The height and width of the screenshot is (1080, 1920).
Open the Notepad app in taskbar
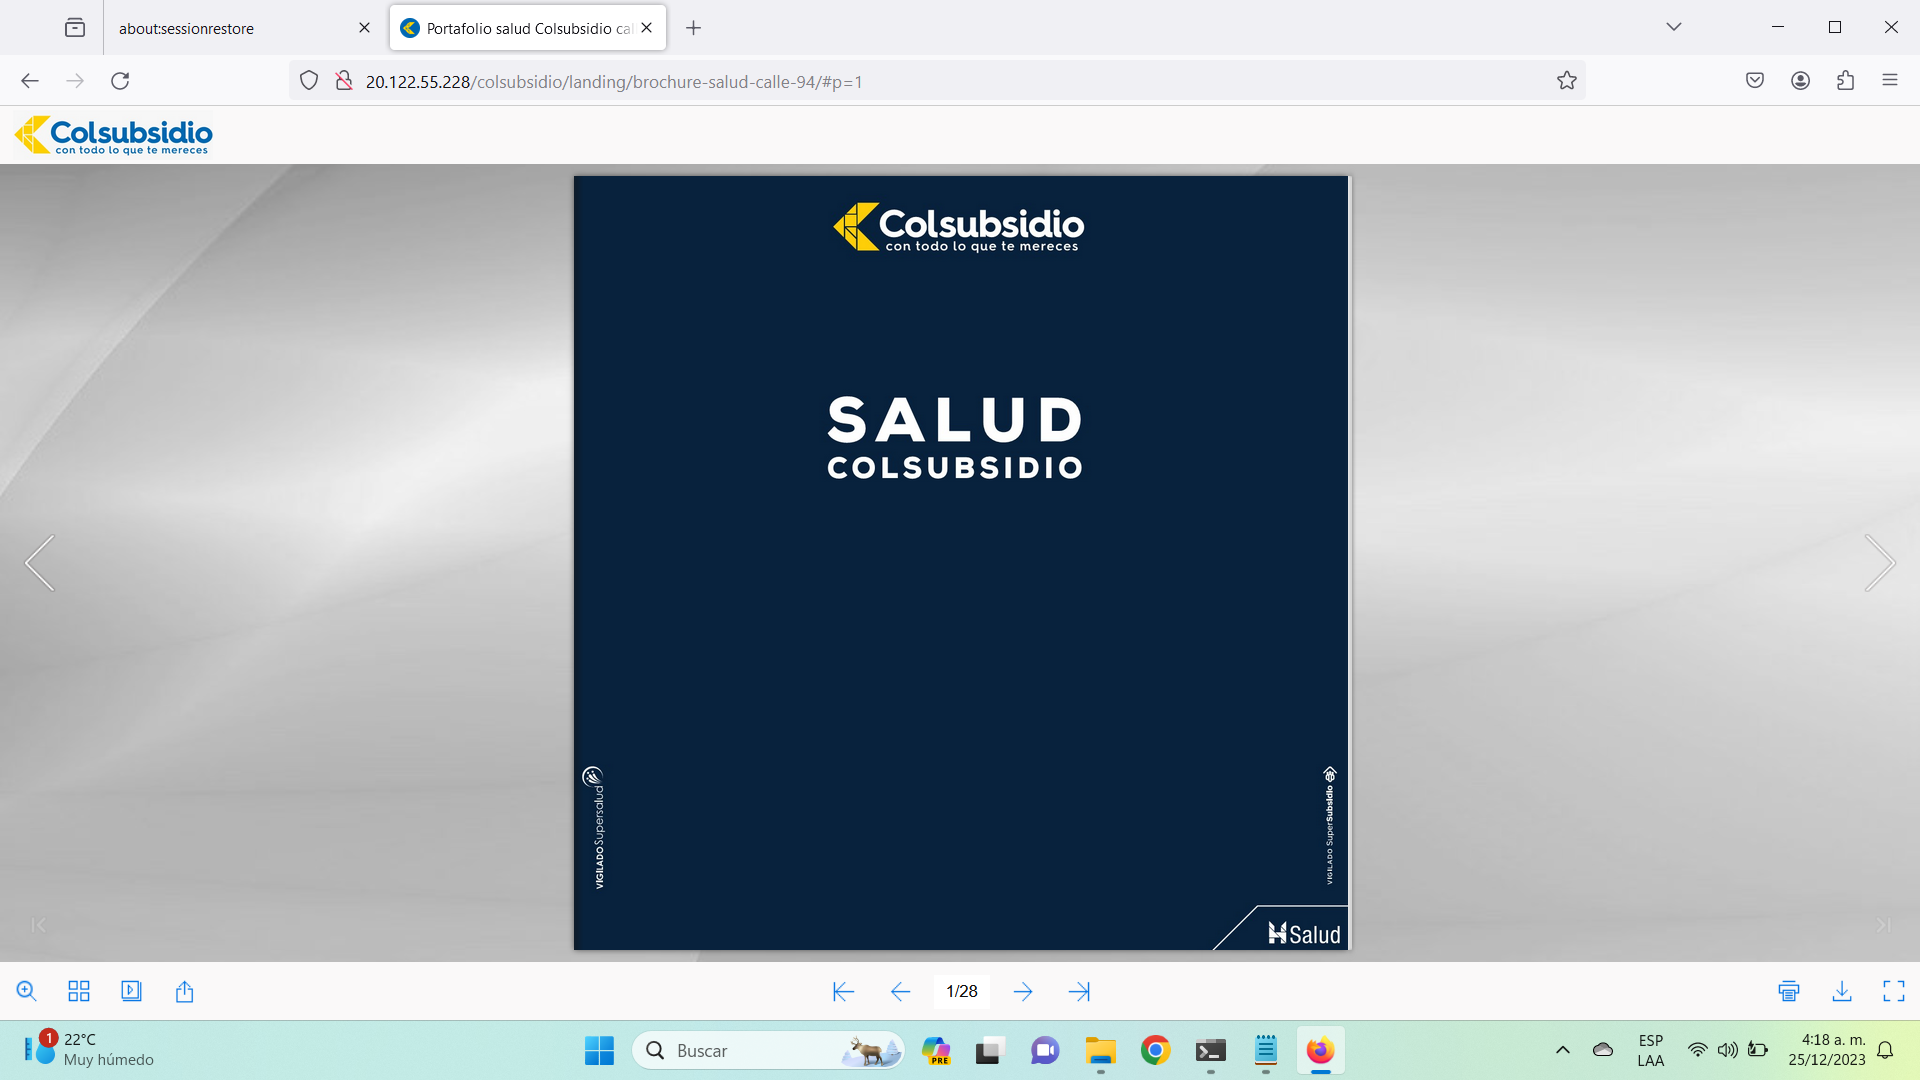1265,1051
